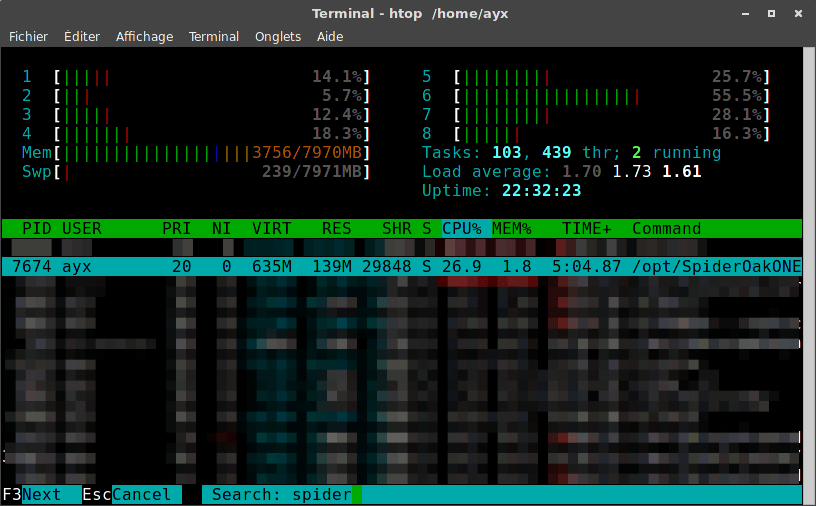Open the Éditer menu
The height and width of the screenshot is (506, 816).
(82, 36)
